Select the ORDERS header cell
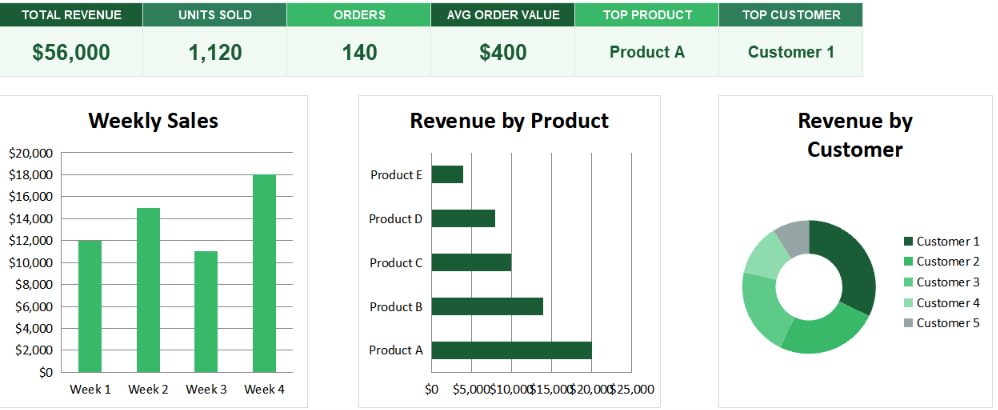The image size is (998, 410). 358,15
